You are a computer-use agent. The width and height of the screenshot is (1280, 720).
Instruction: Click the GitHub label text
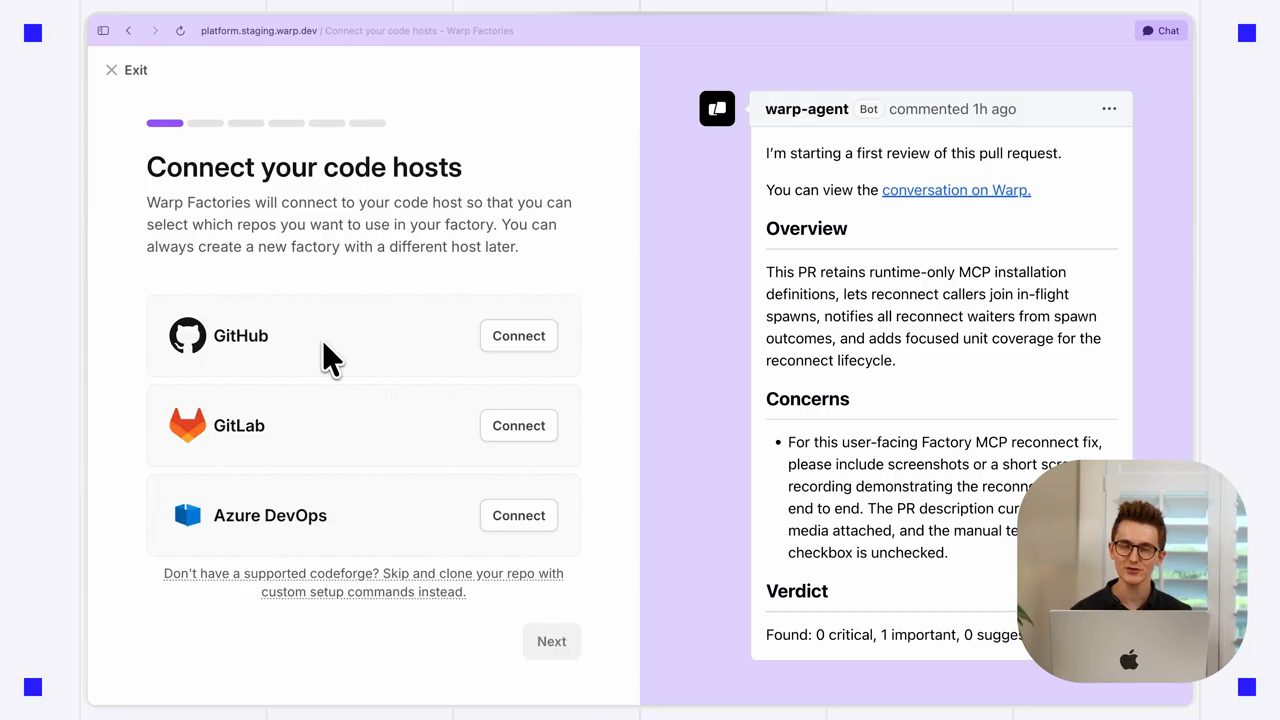pos(241,336)
